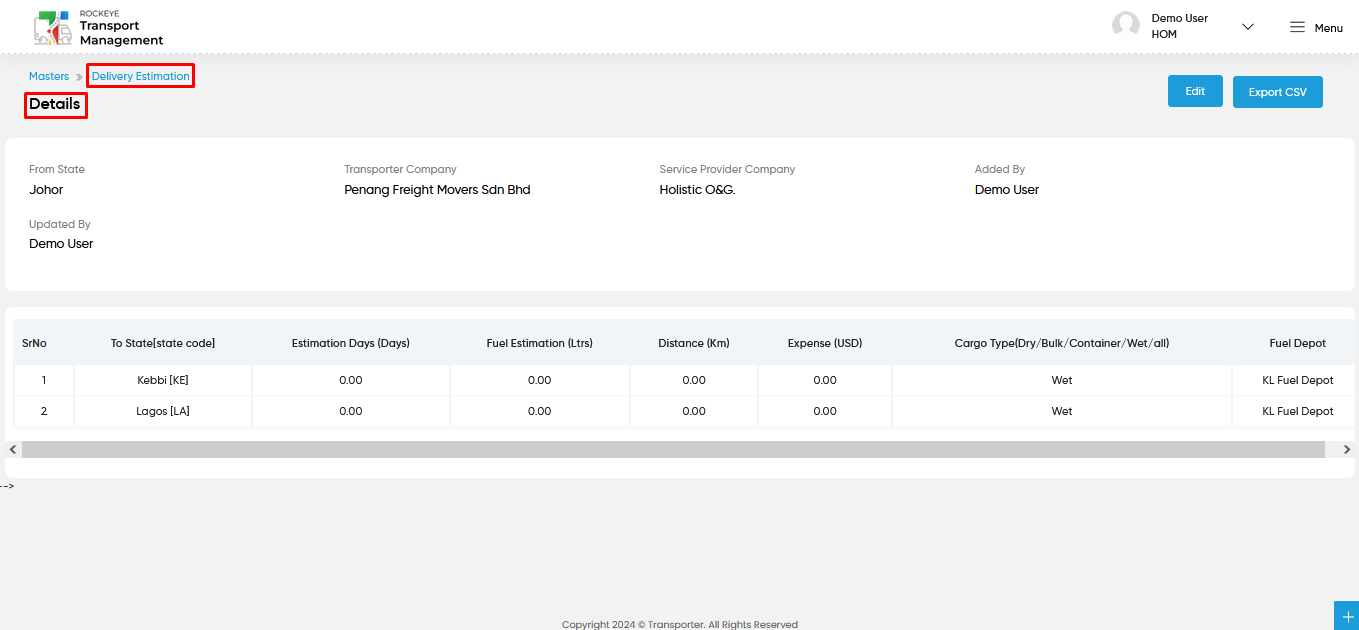The height and width of the screenshot is (630, 1359).
Task: Click the blue plus icon in corner
Action: click(1347, 617)
